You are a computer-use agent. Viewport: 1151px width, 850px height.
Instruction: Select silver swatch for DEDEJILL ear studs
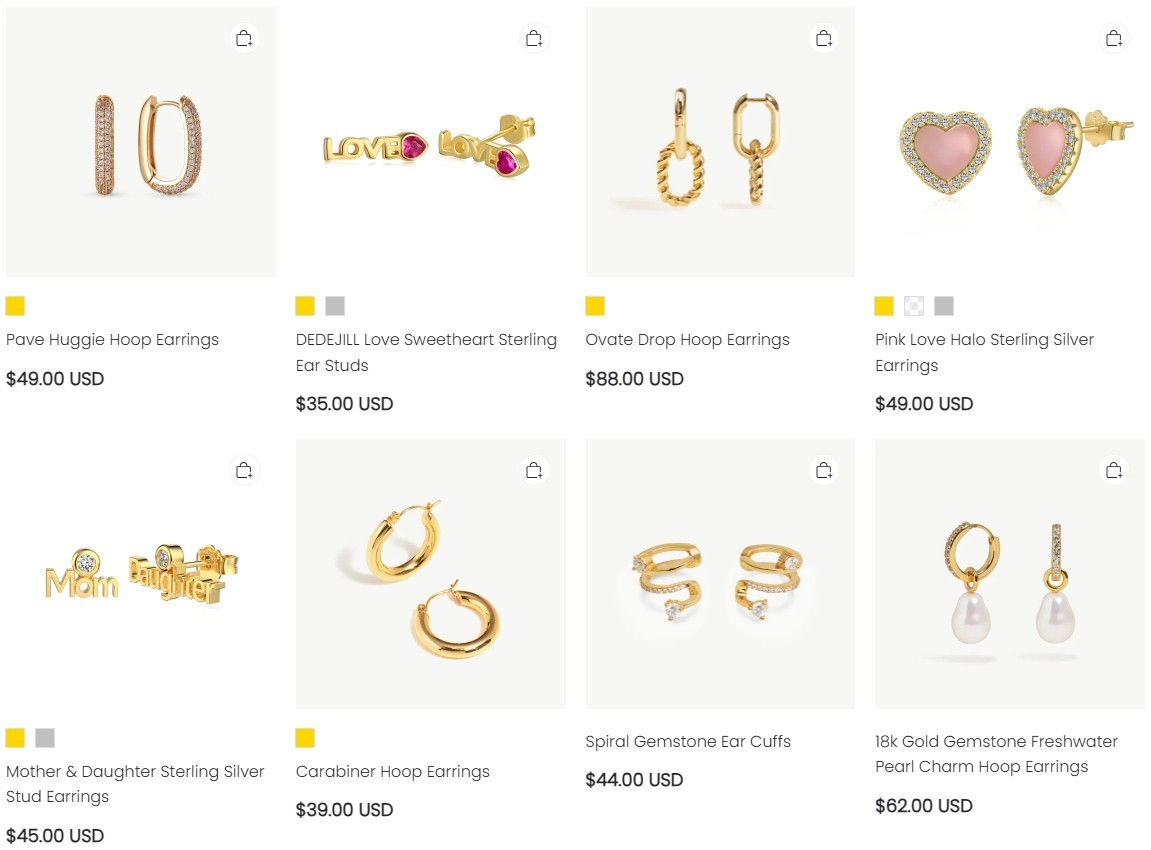click(x=334, y=306)
